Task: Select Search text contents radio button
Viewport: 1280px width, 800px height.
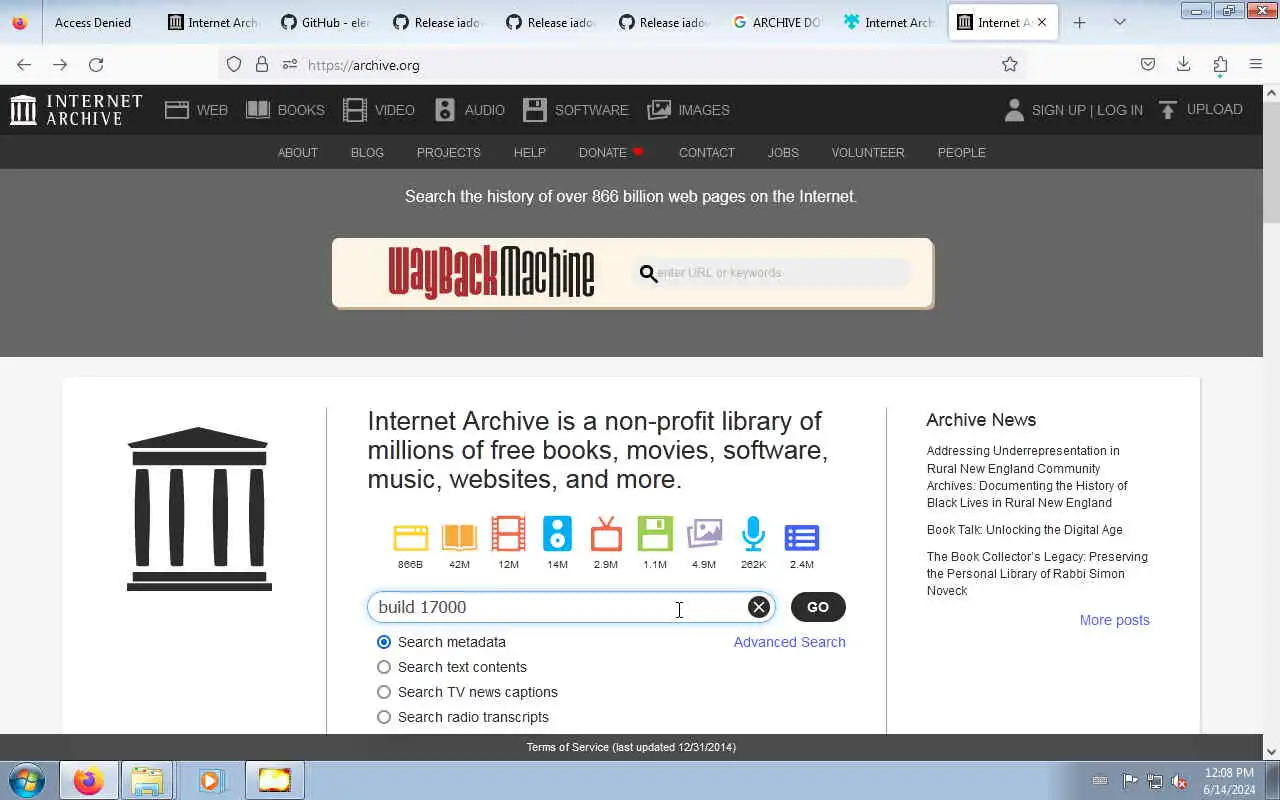Action: [384, 667]
